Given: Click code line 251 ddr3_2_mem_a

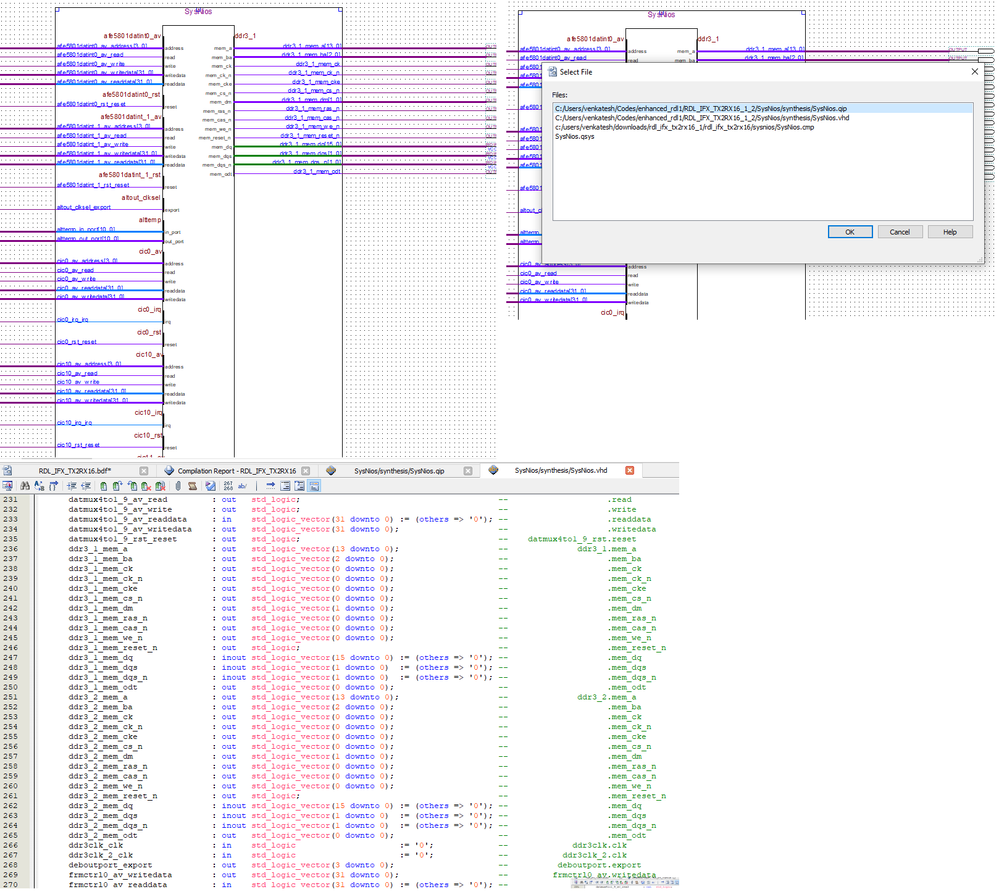Looking at the screenshot, I should (98, 697).
